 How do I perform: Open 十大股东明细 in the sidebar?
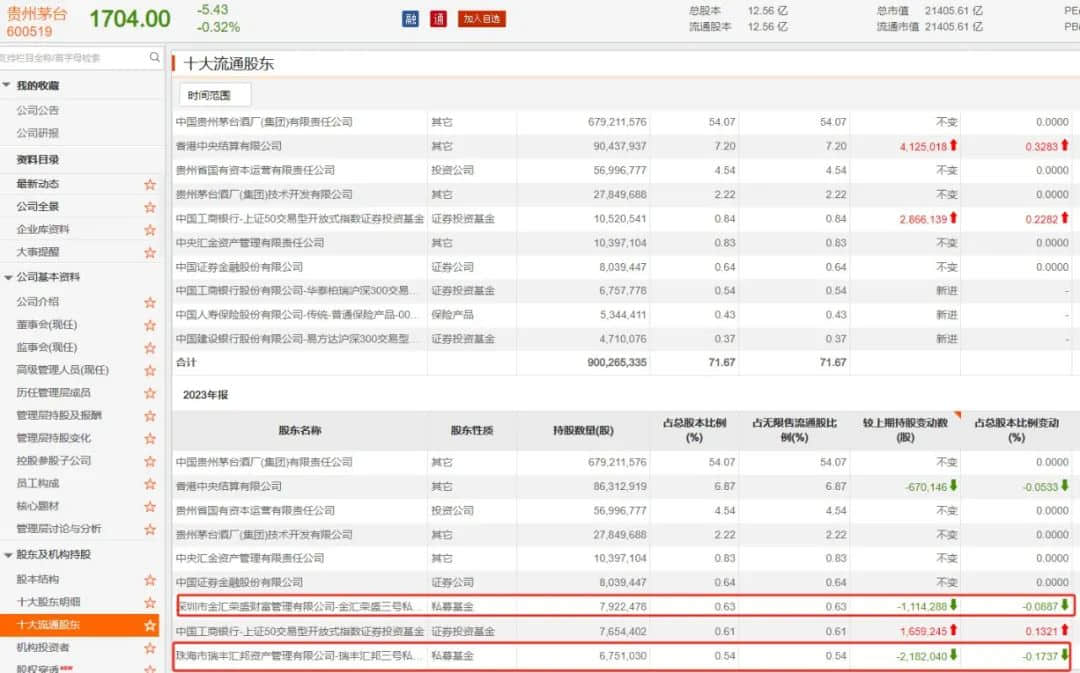(48, 602)
